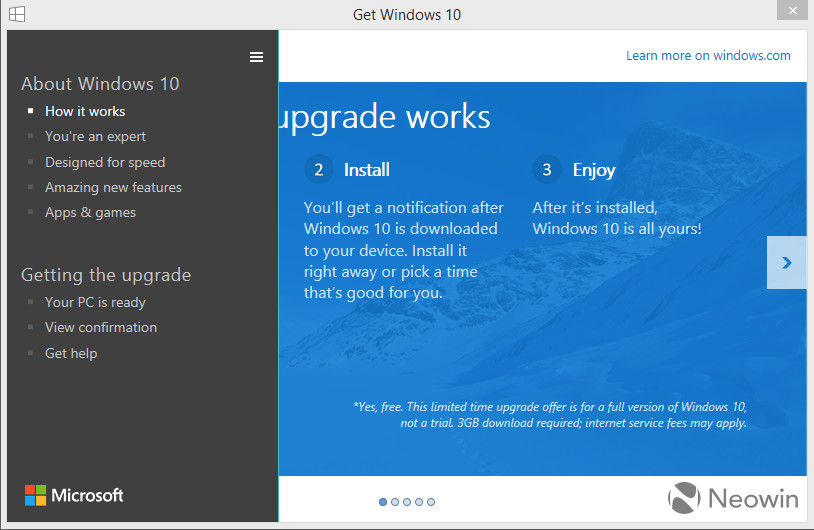This screenshot has width=814, height=530.
Task: Jump to the fifth page dot
Action: (431, 502)
